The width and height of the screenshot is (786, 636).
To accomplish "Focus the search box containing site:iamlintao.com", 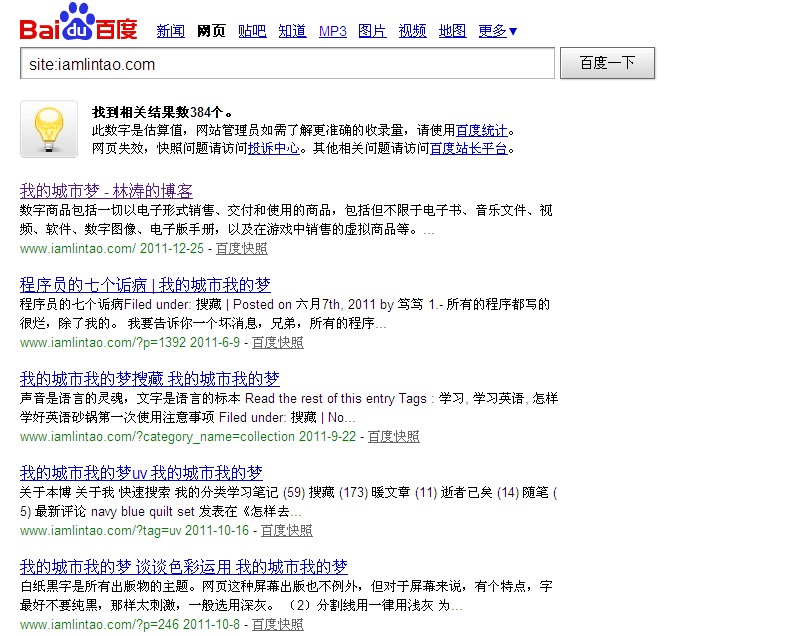I will click(x=287, y=63).
